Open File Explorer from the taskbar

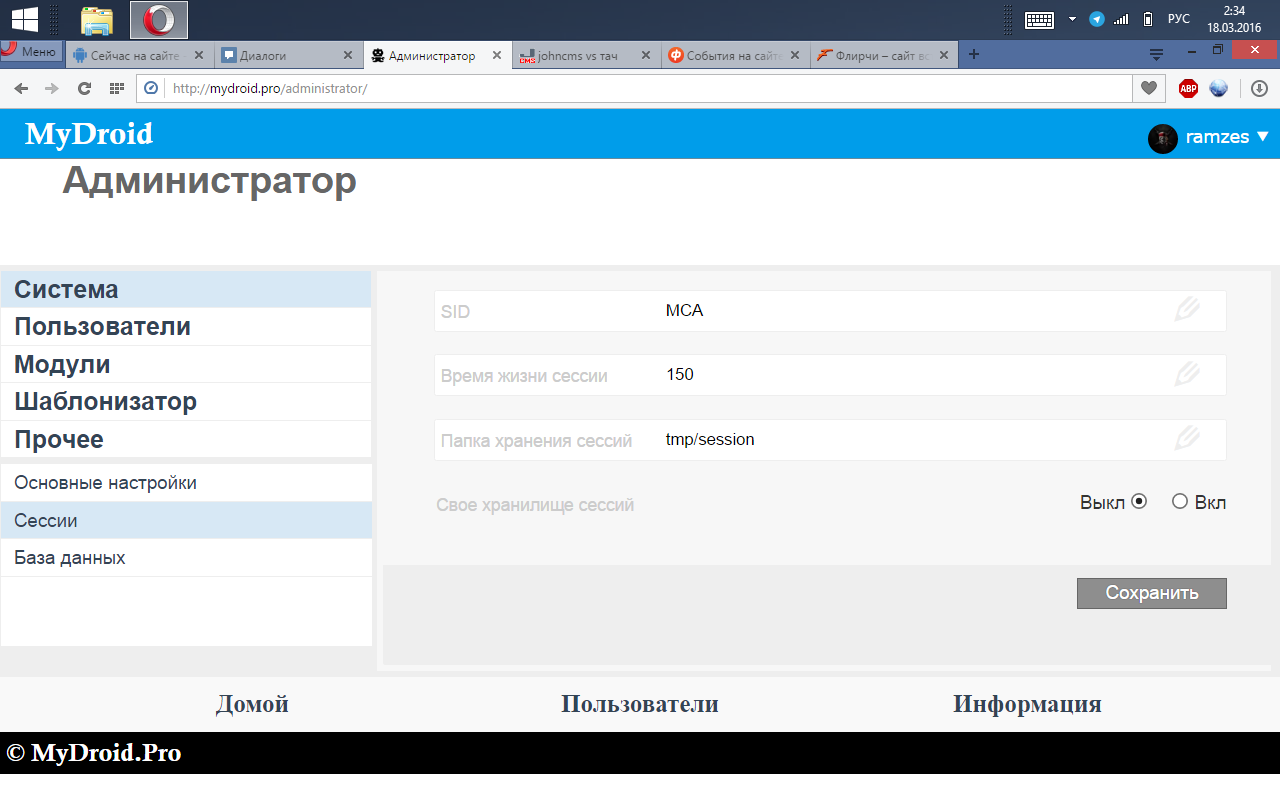click(97, 19)
